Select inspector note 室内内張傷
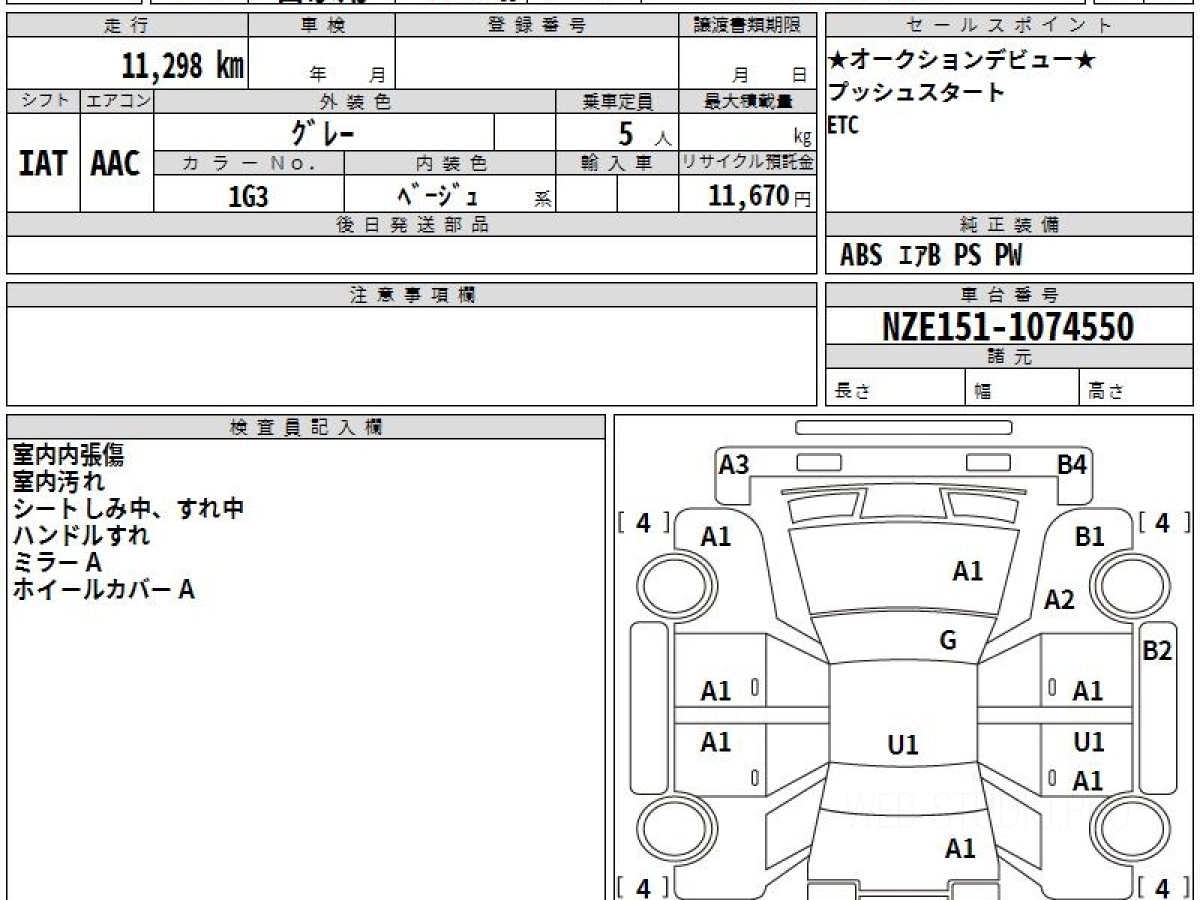Image resolution: width=1200 pixels, height=900 pixels. point(68,455)
